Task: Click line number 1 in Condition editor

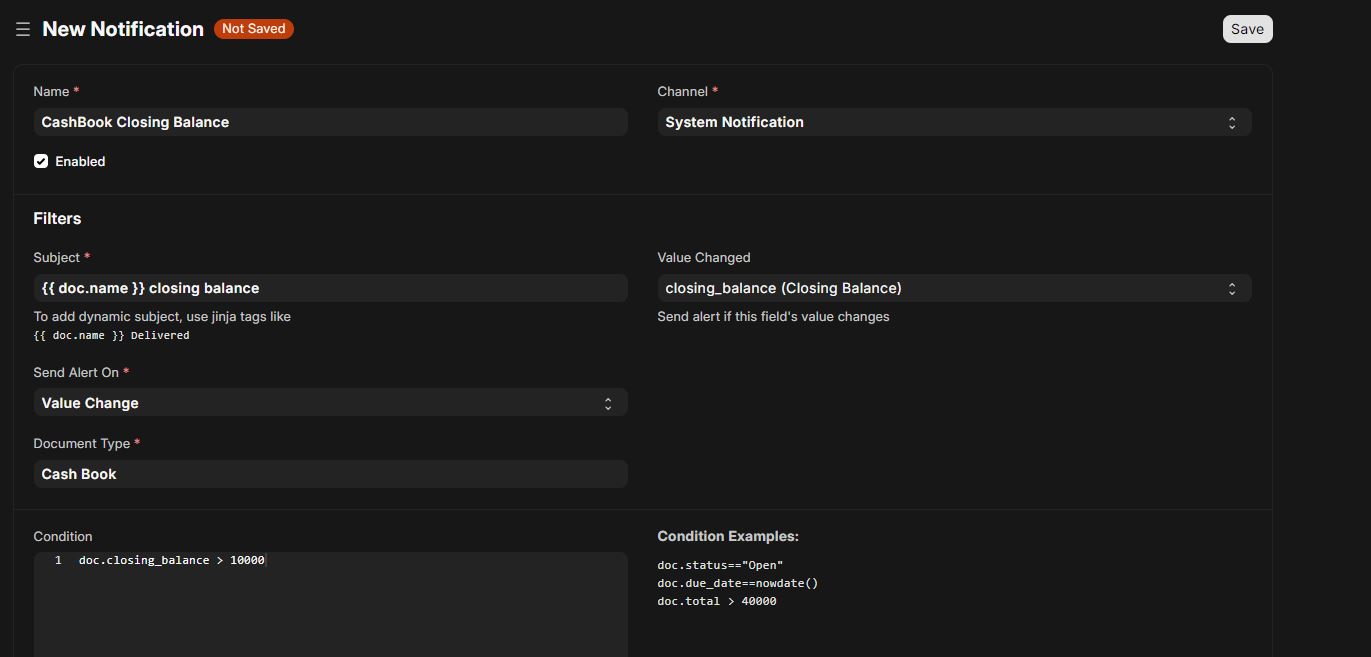Action: click(58, 560)
